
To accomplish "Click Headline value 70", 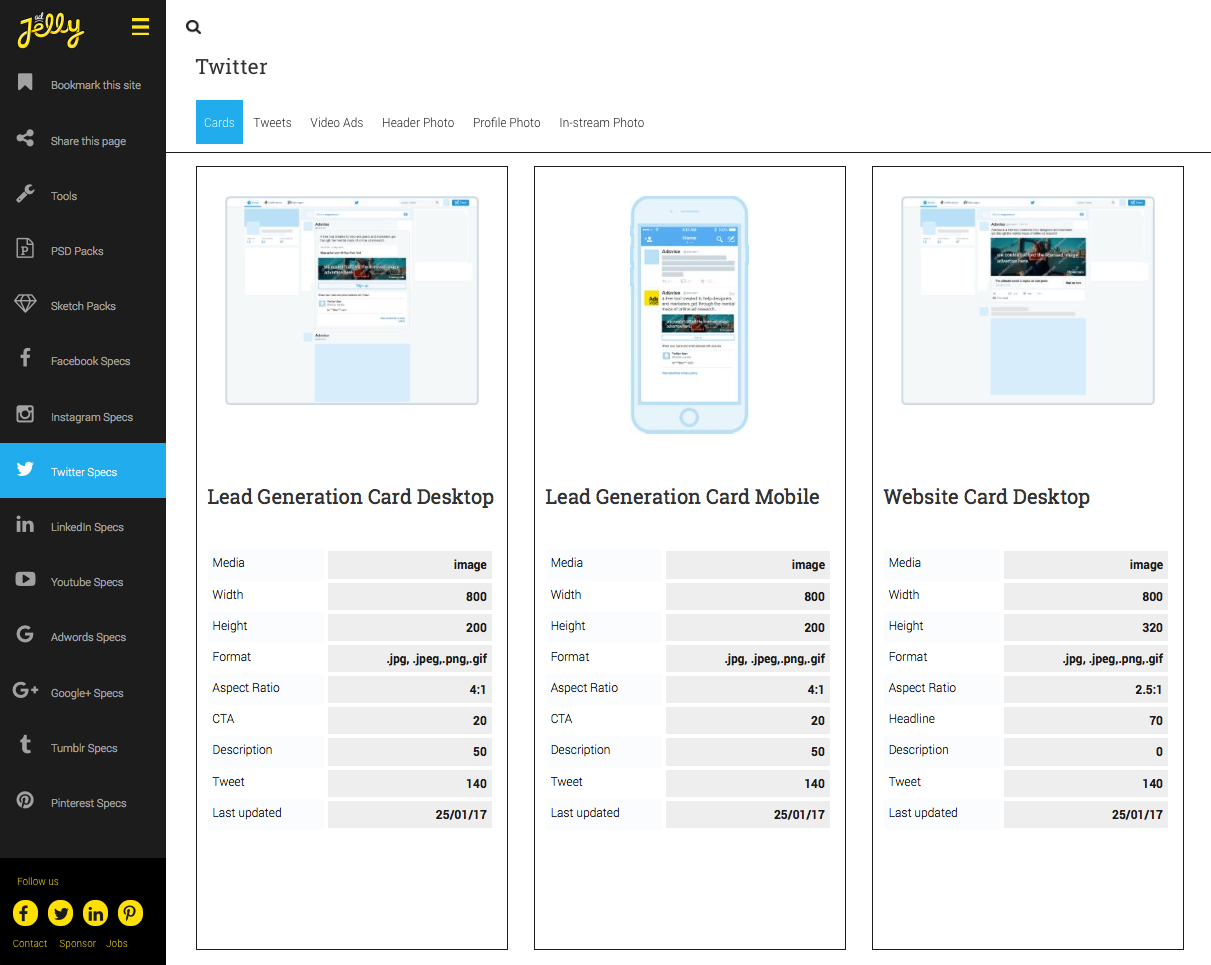I will pos(1086,720).
